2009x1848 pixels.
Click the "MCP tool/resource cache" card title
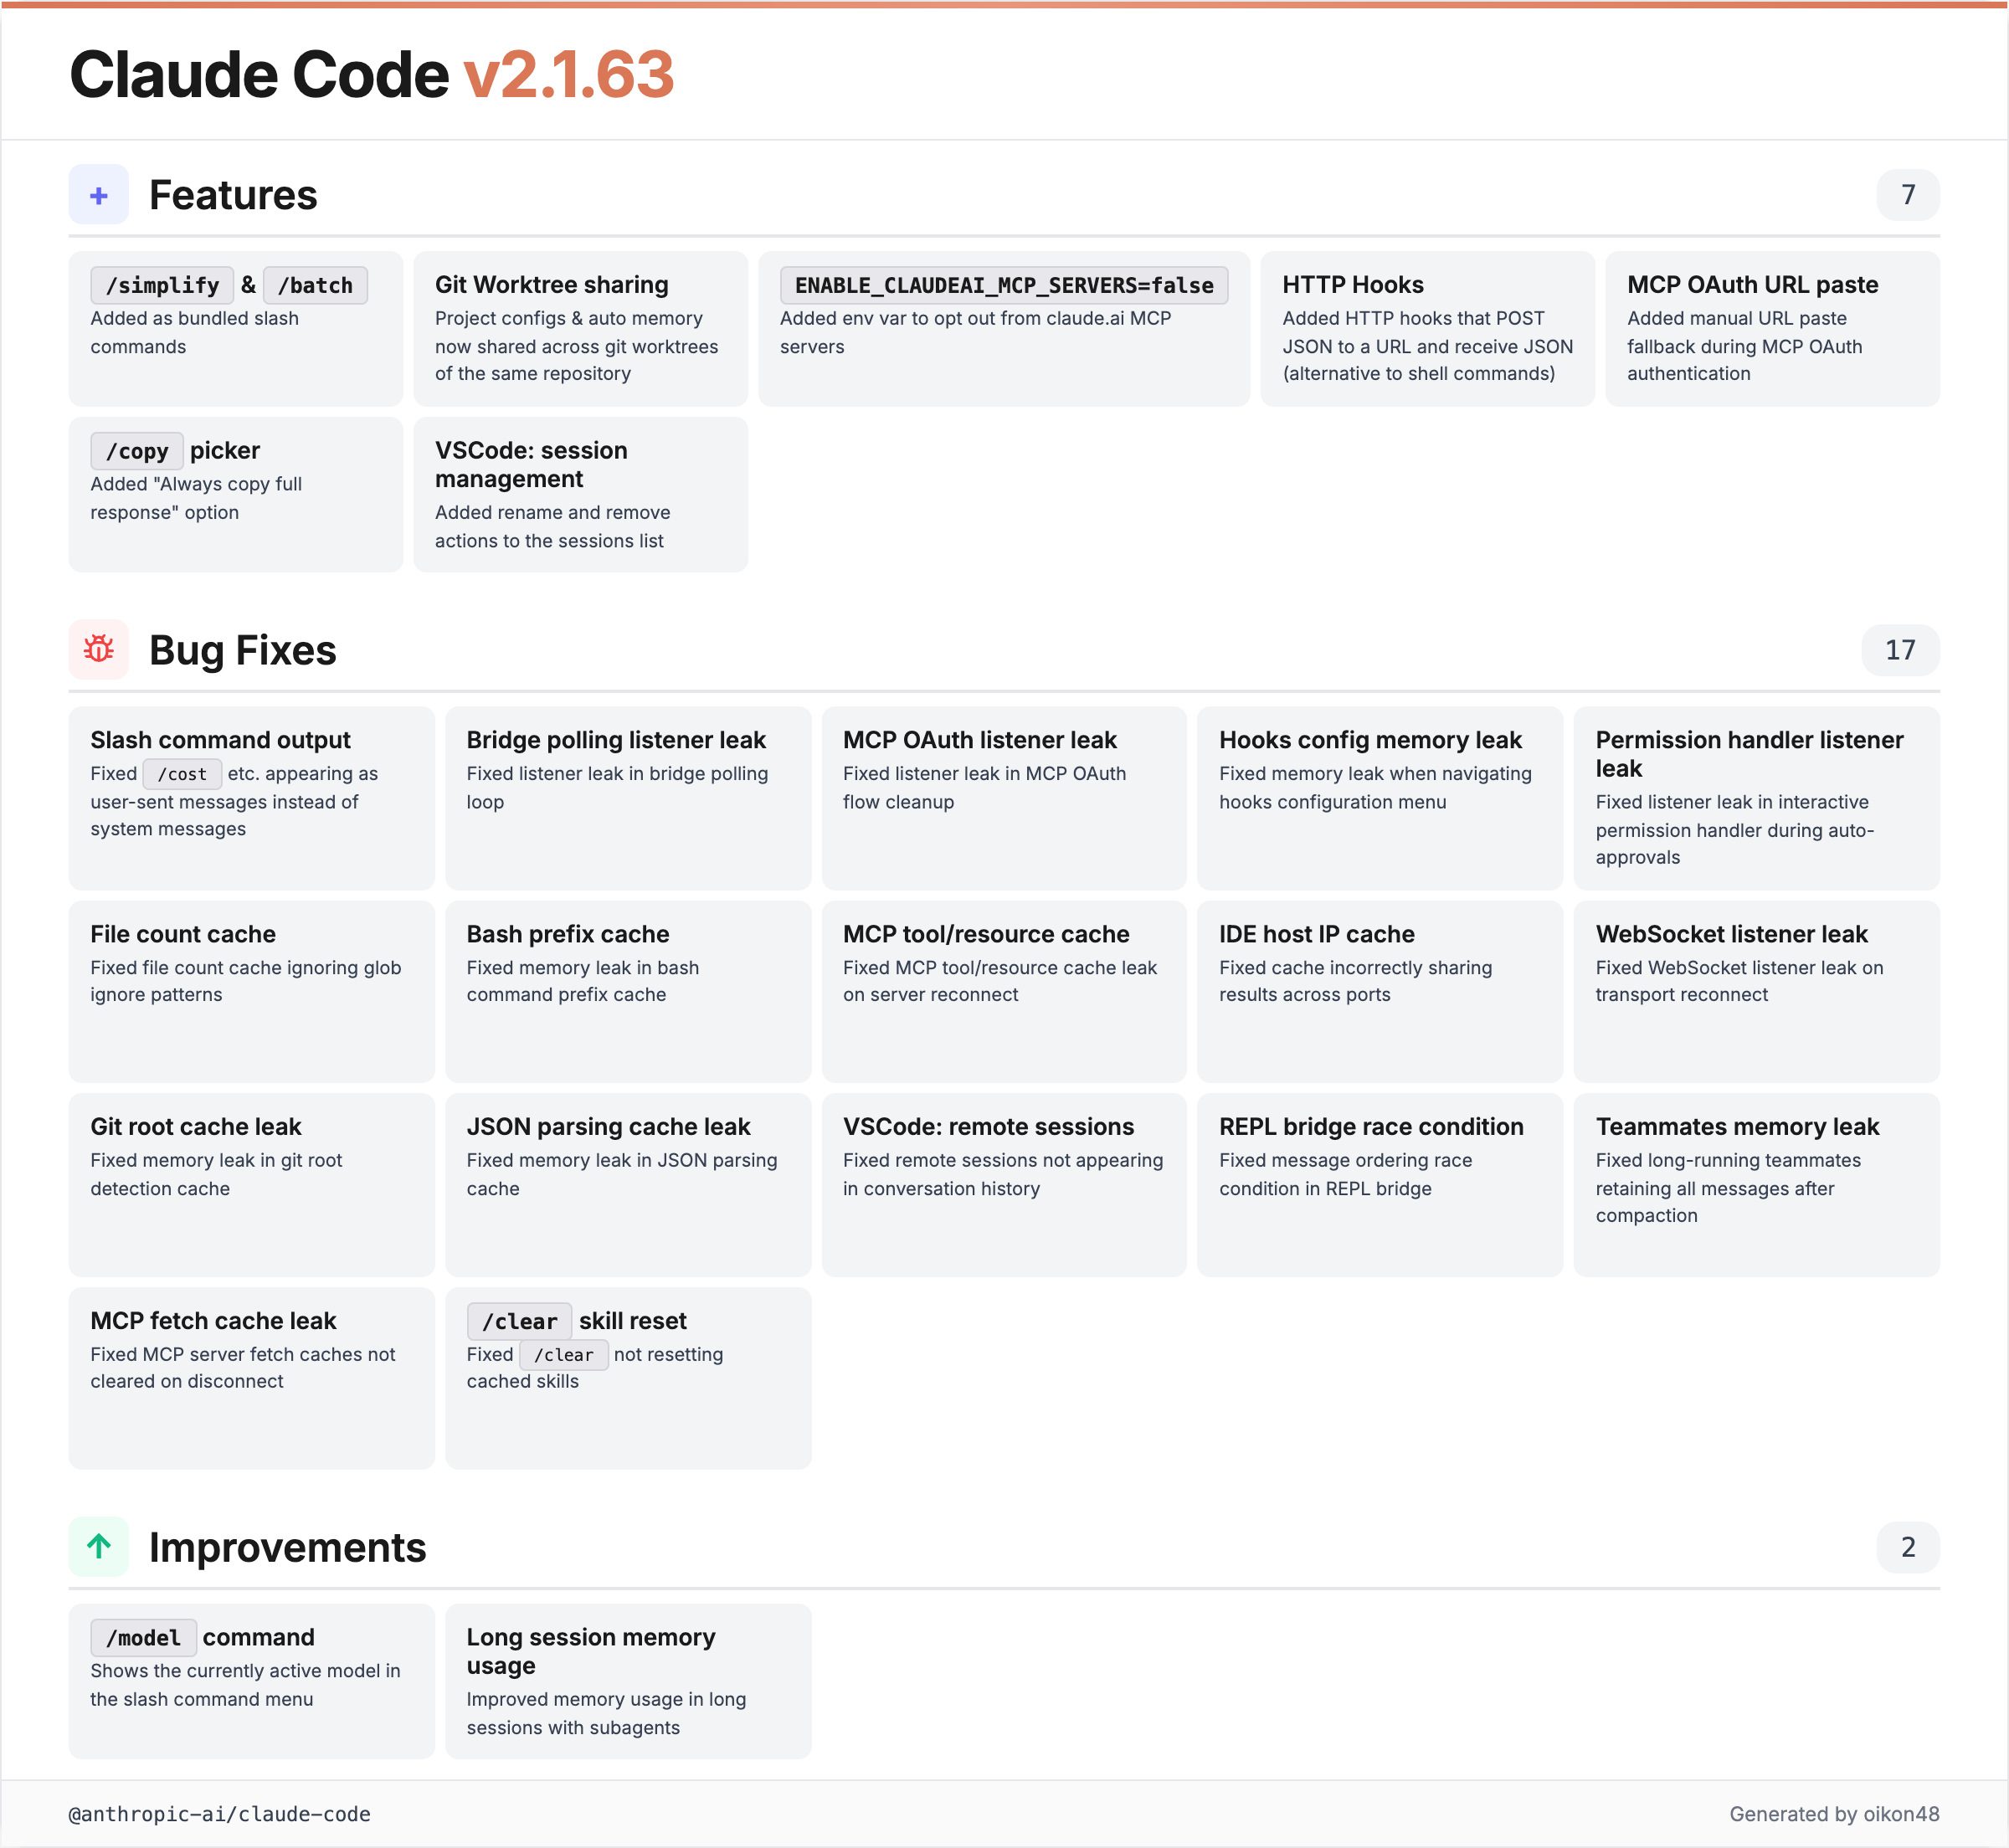pyautogui.click(x=986, y=934)
